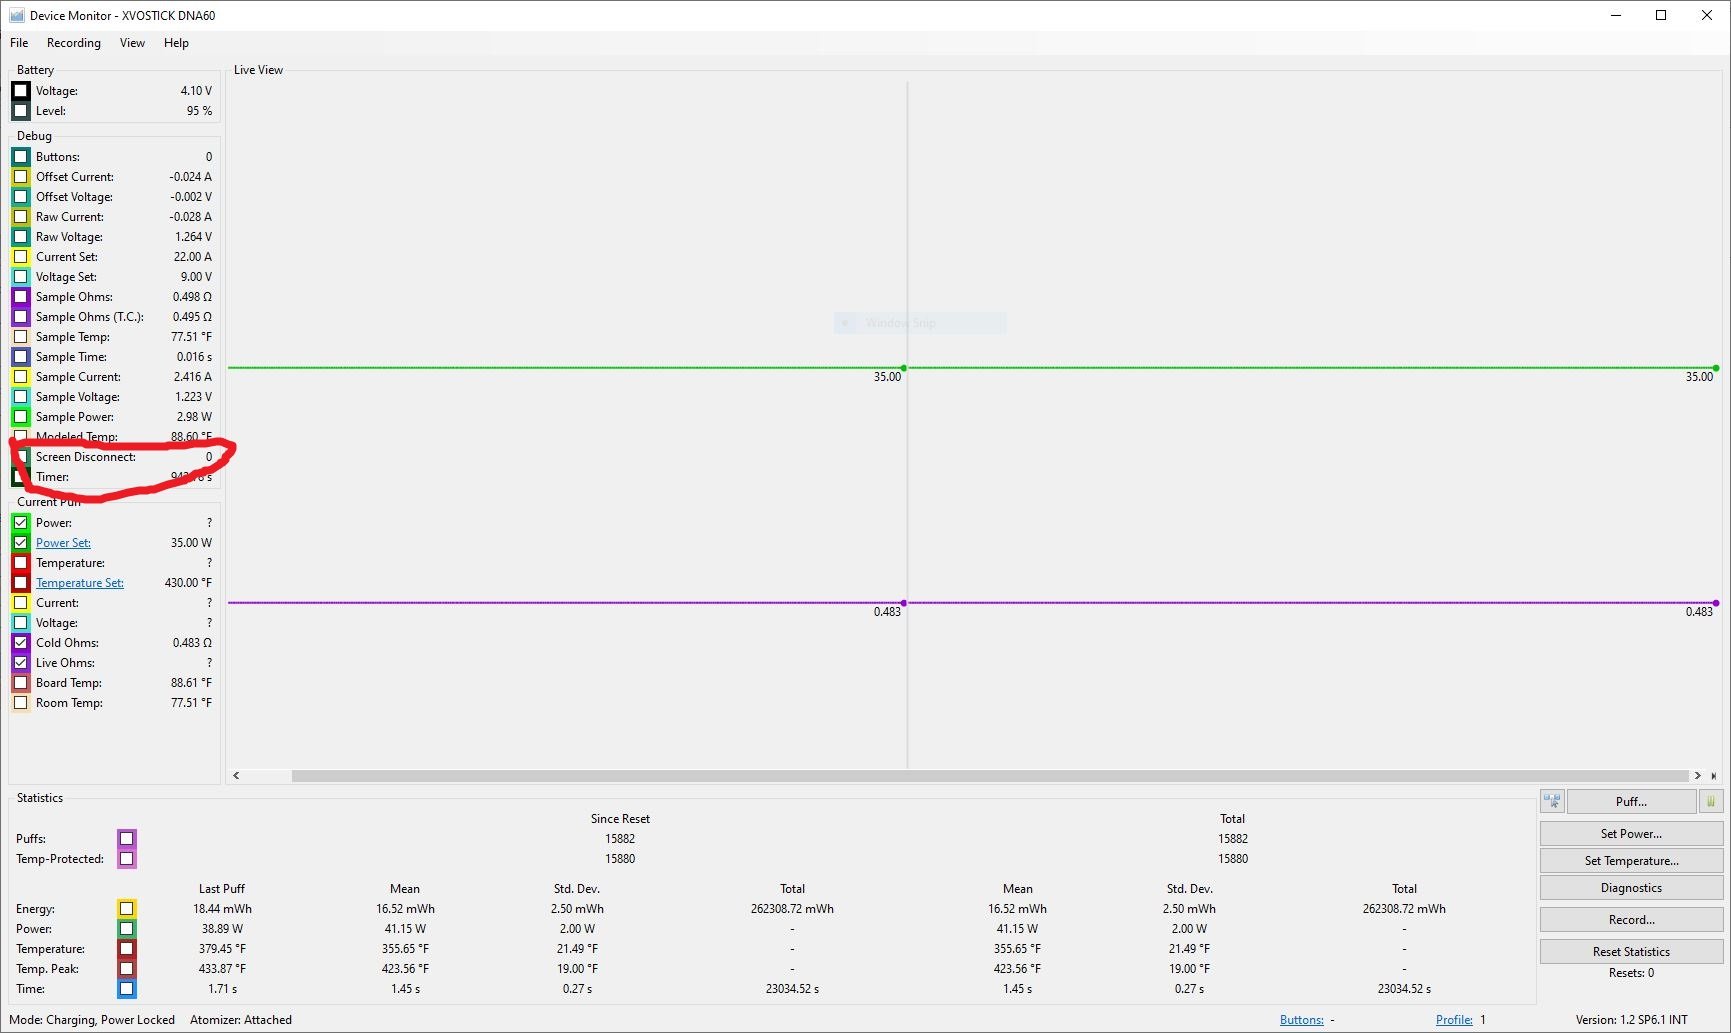Viewport: 1731px width, 1033px height.
Task: Open the View menu
Action: [132, 43]
